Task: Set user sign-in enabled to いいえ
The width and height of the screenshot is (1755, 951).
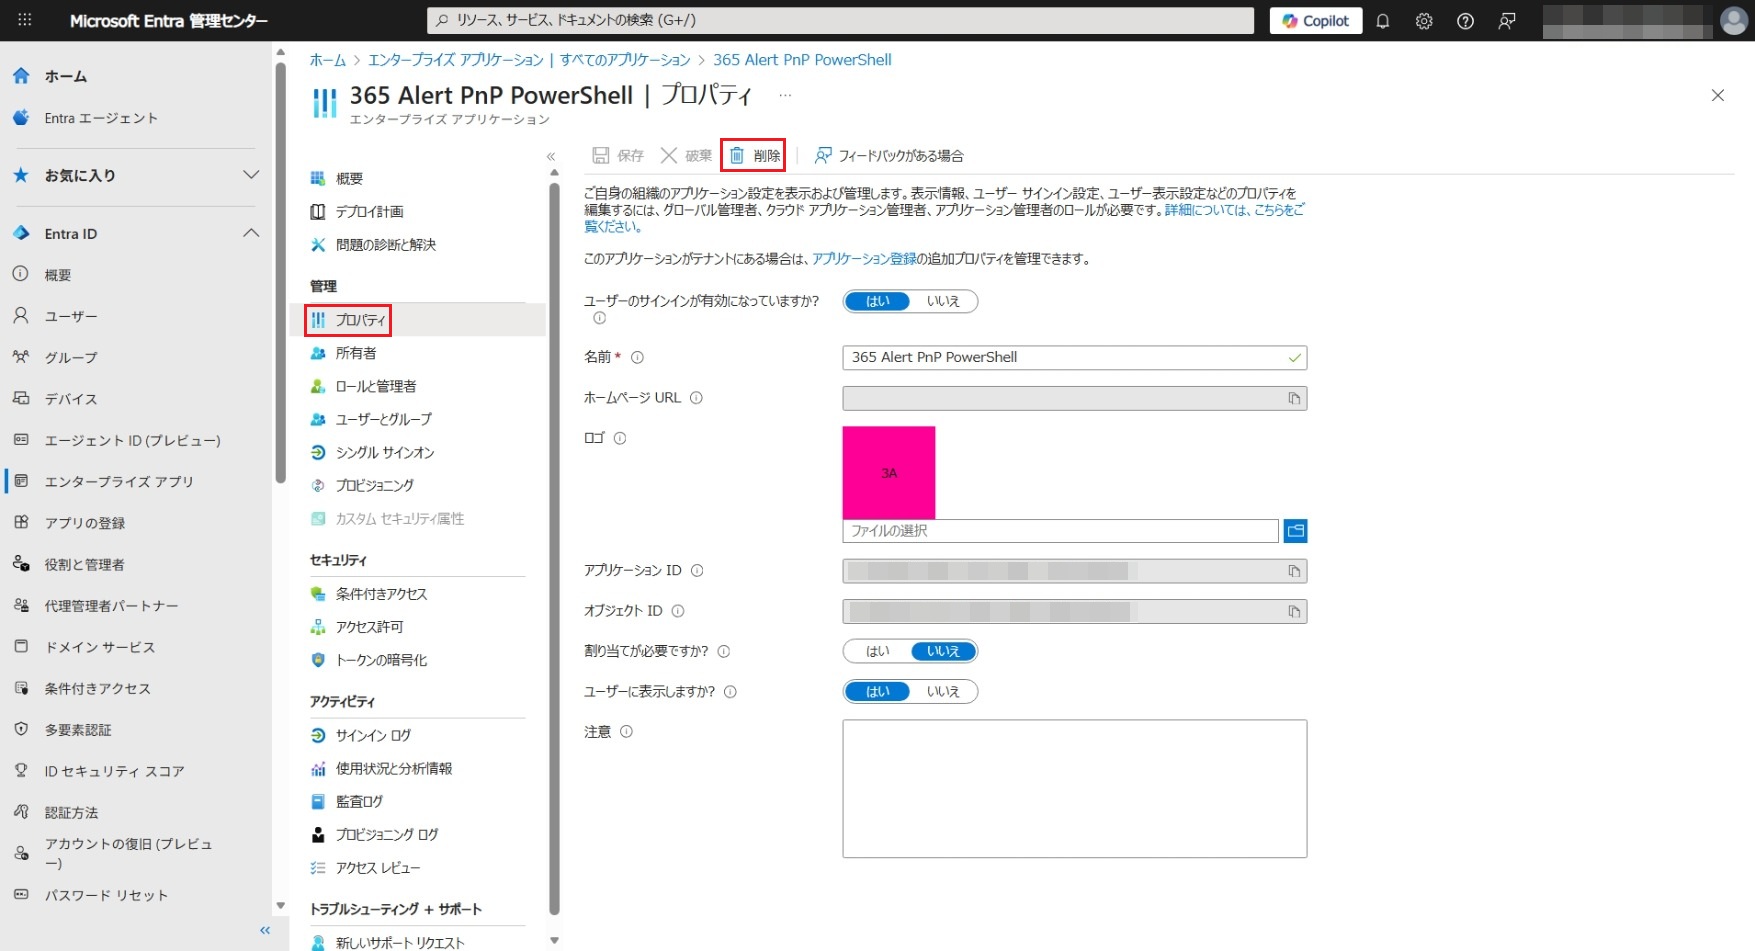Action: (x=942, y=301)
